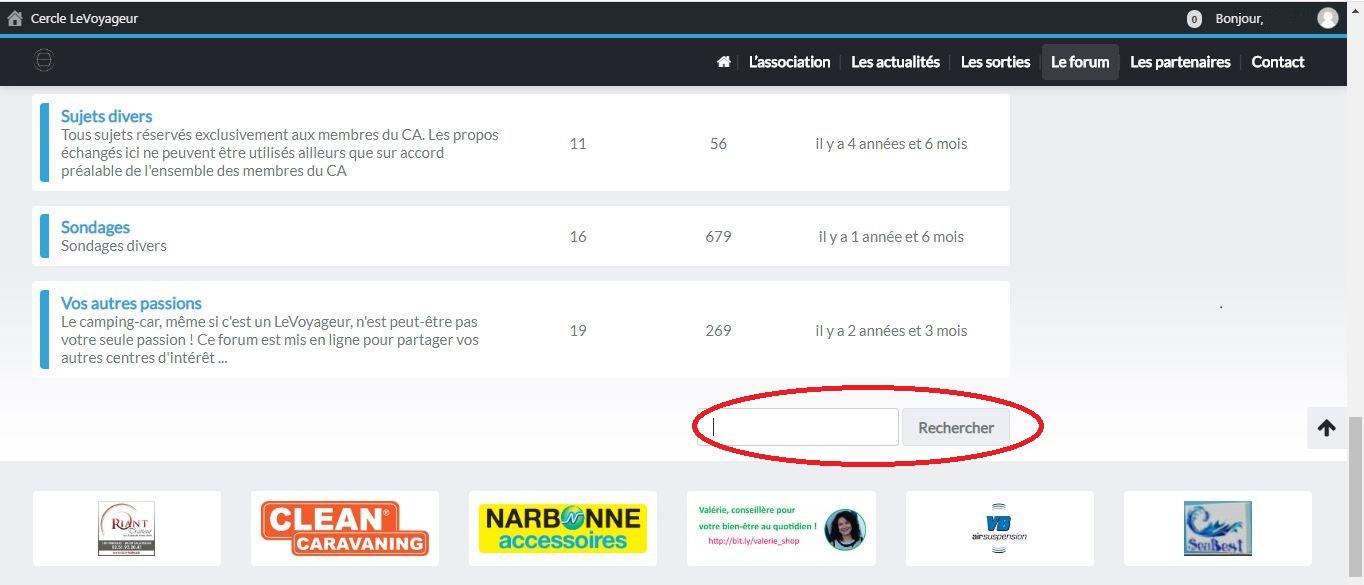Open the Sujets divers forum category

coord(106,116)
